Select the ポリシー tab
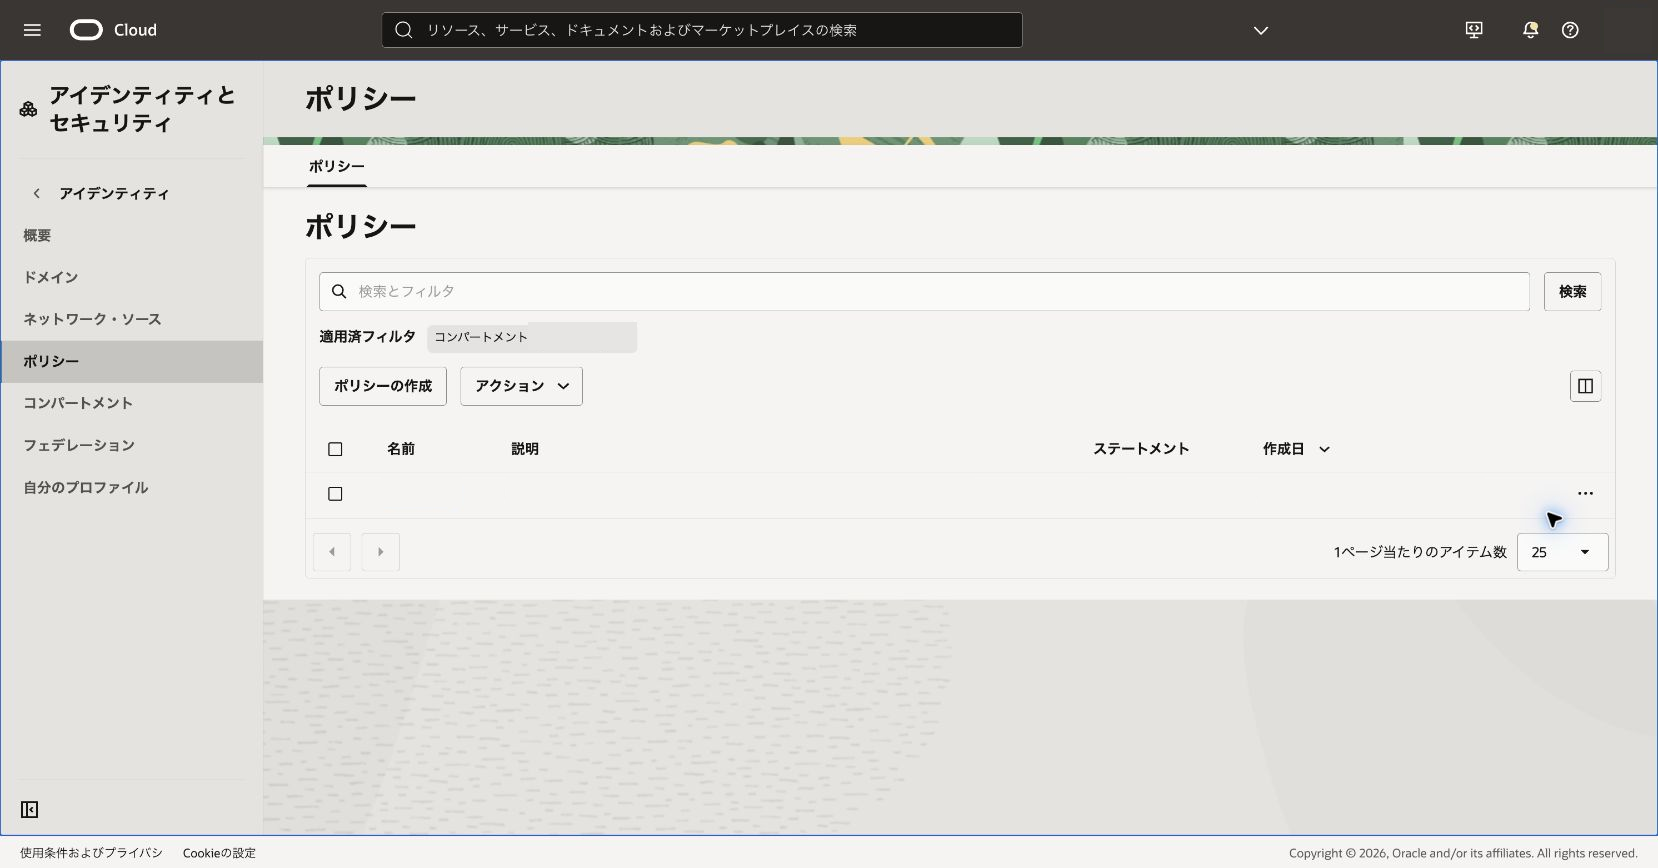 point(337,166)
